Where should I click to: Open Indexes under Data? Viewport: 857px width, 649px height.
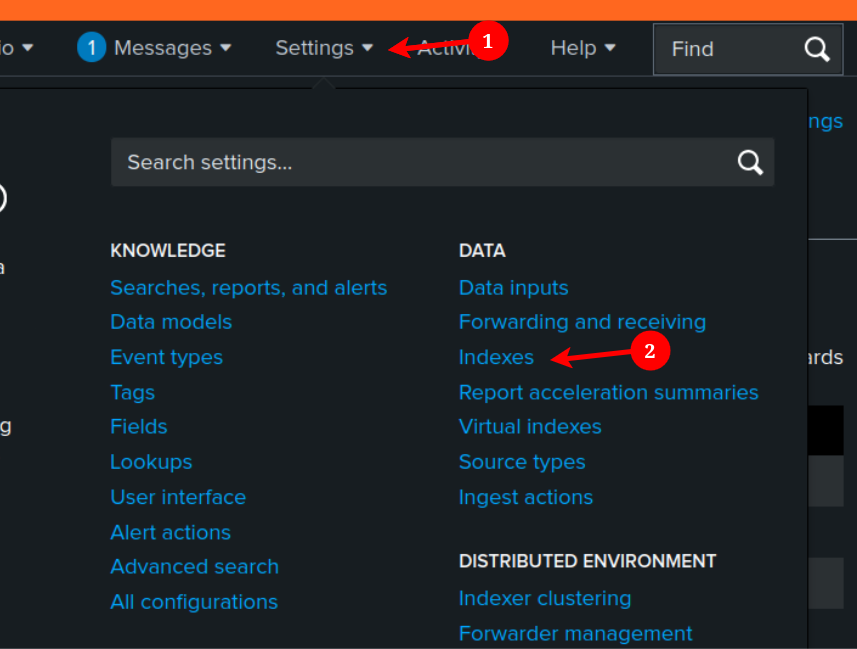point(496,357)
